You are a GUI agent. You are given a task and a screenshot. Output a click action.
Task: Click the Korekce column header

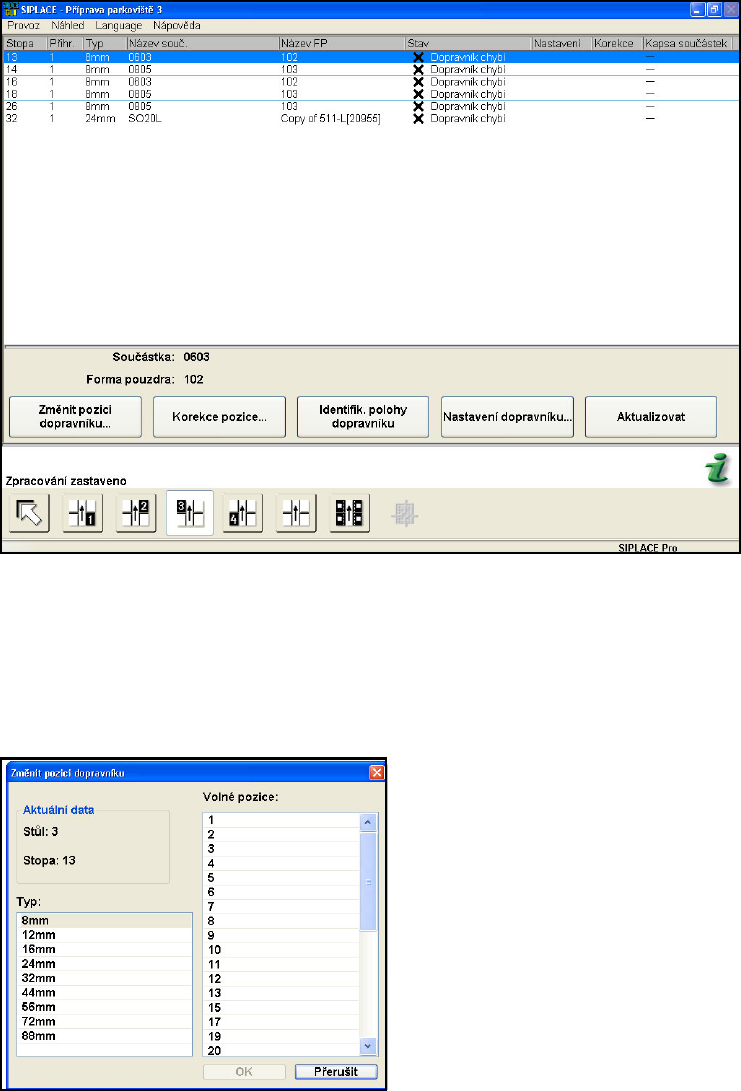click(x=617, y=43)
